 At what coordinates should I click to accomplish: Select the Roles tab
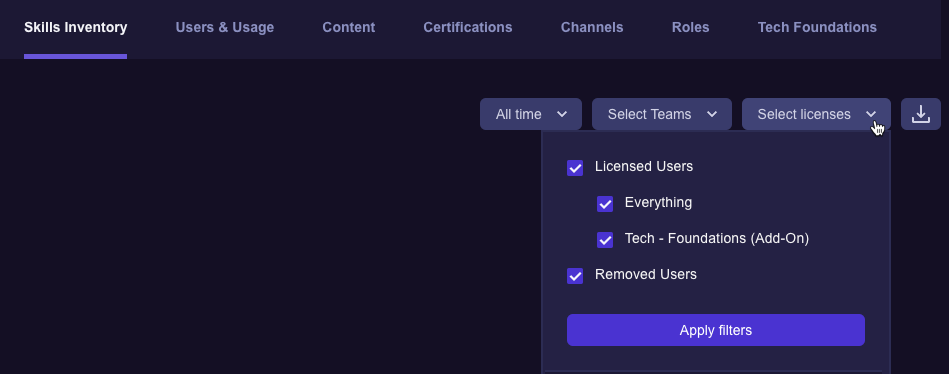[x=691, y=27]
